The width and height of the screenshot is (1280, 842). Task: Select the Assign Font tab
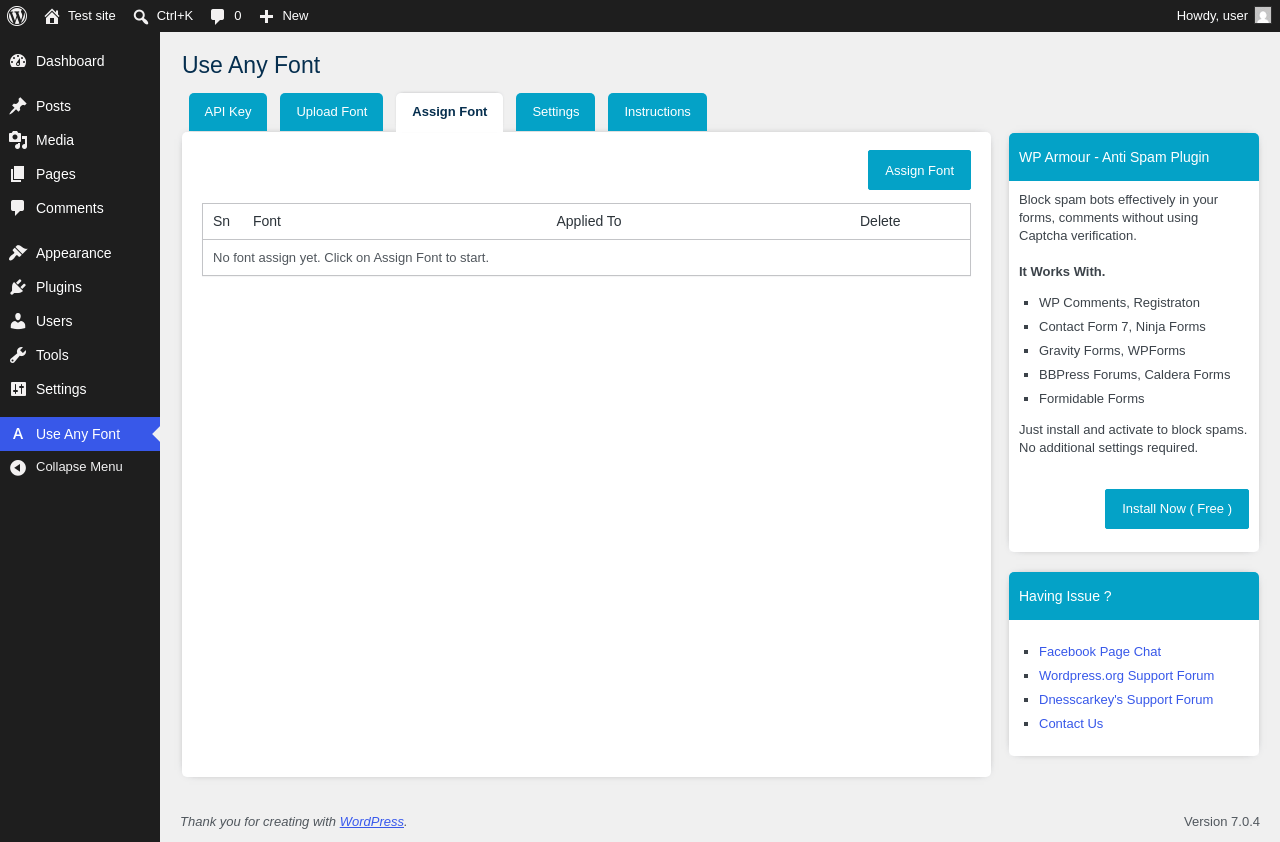[x=450, y=112]
